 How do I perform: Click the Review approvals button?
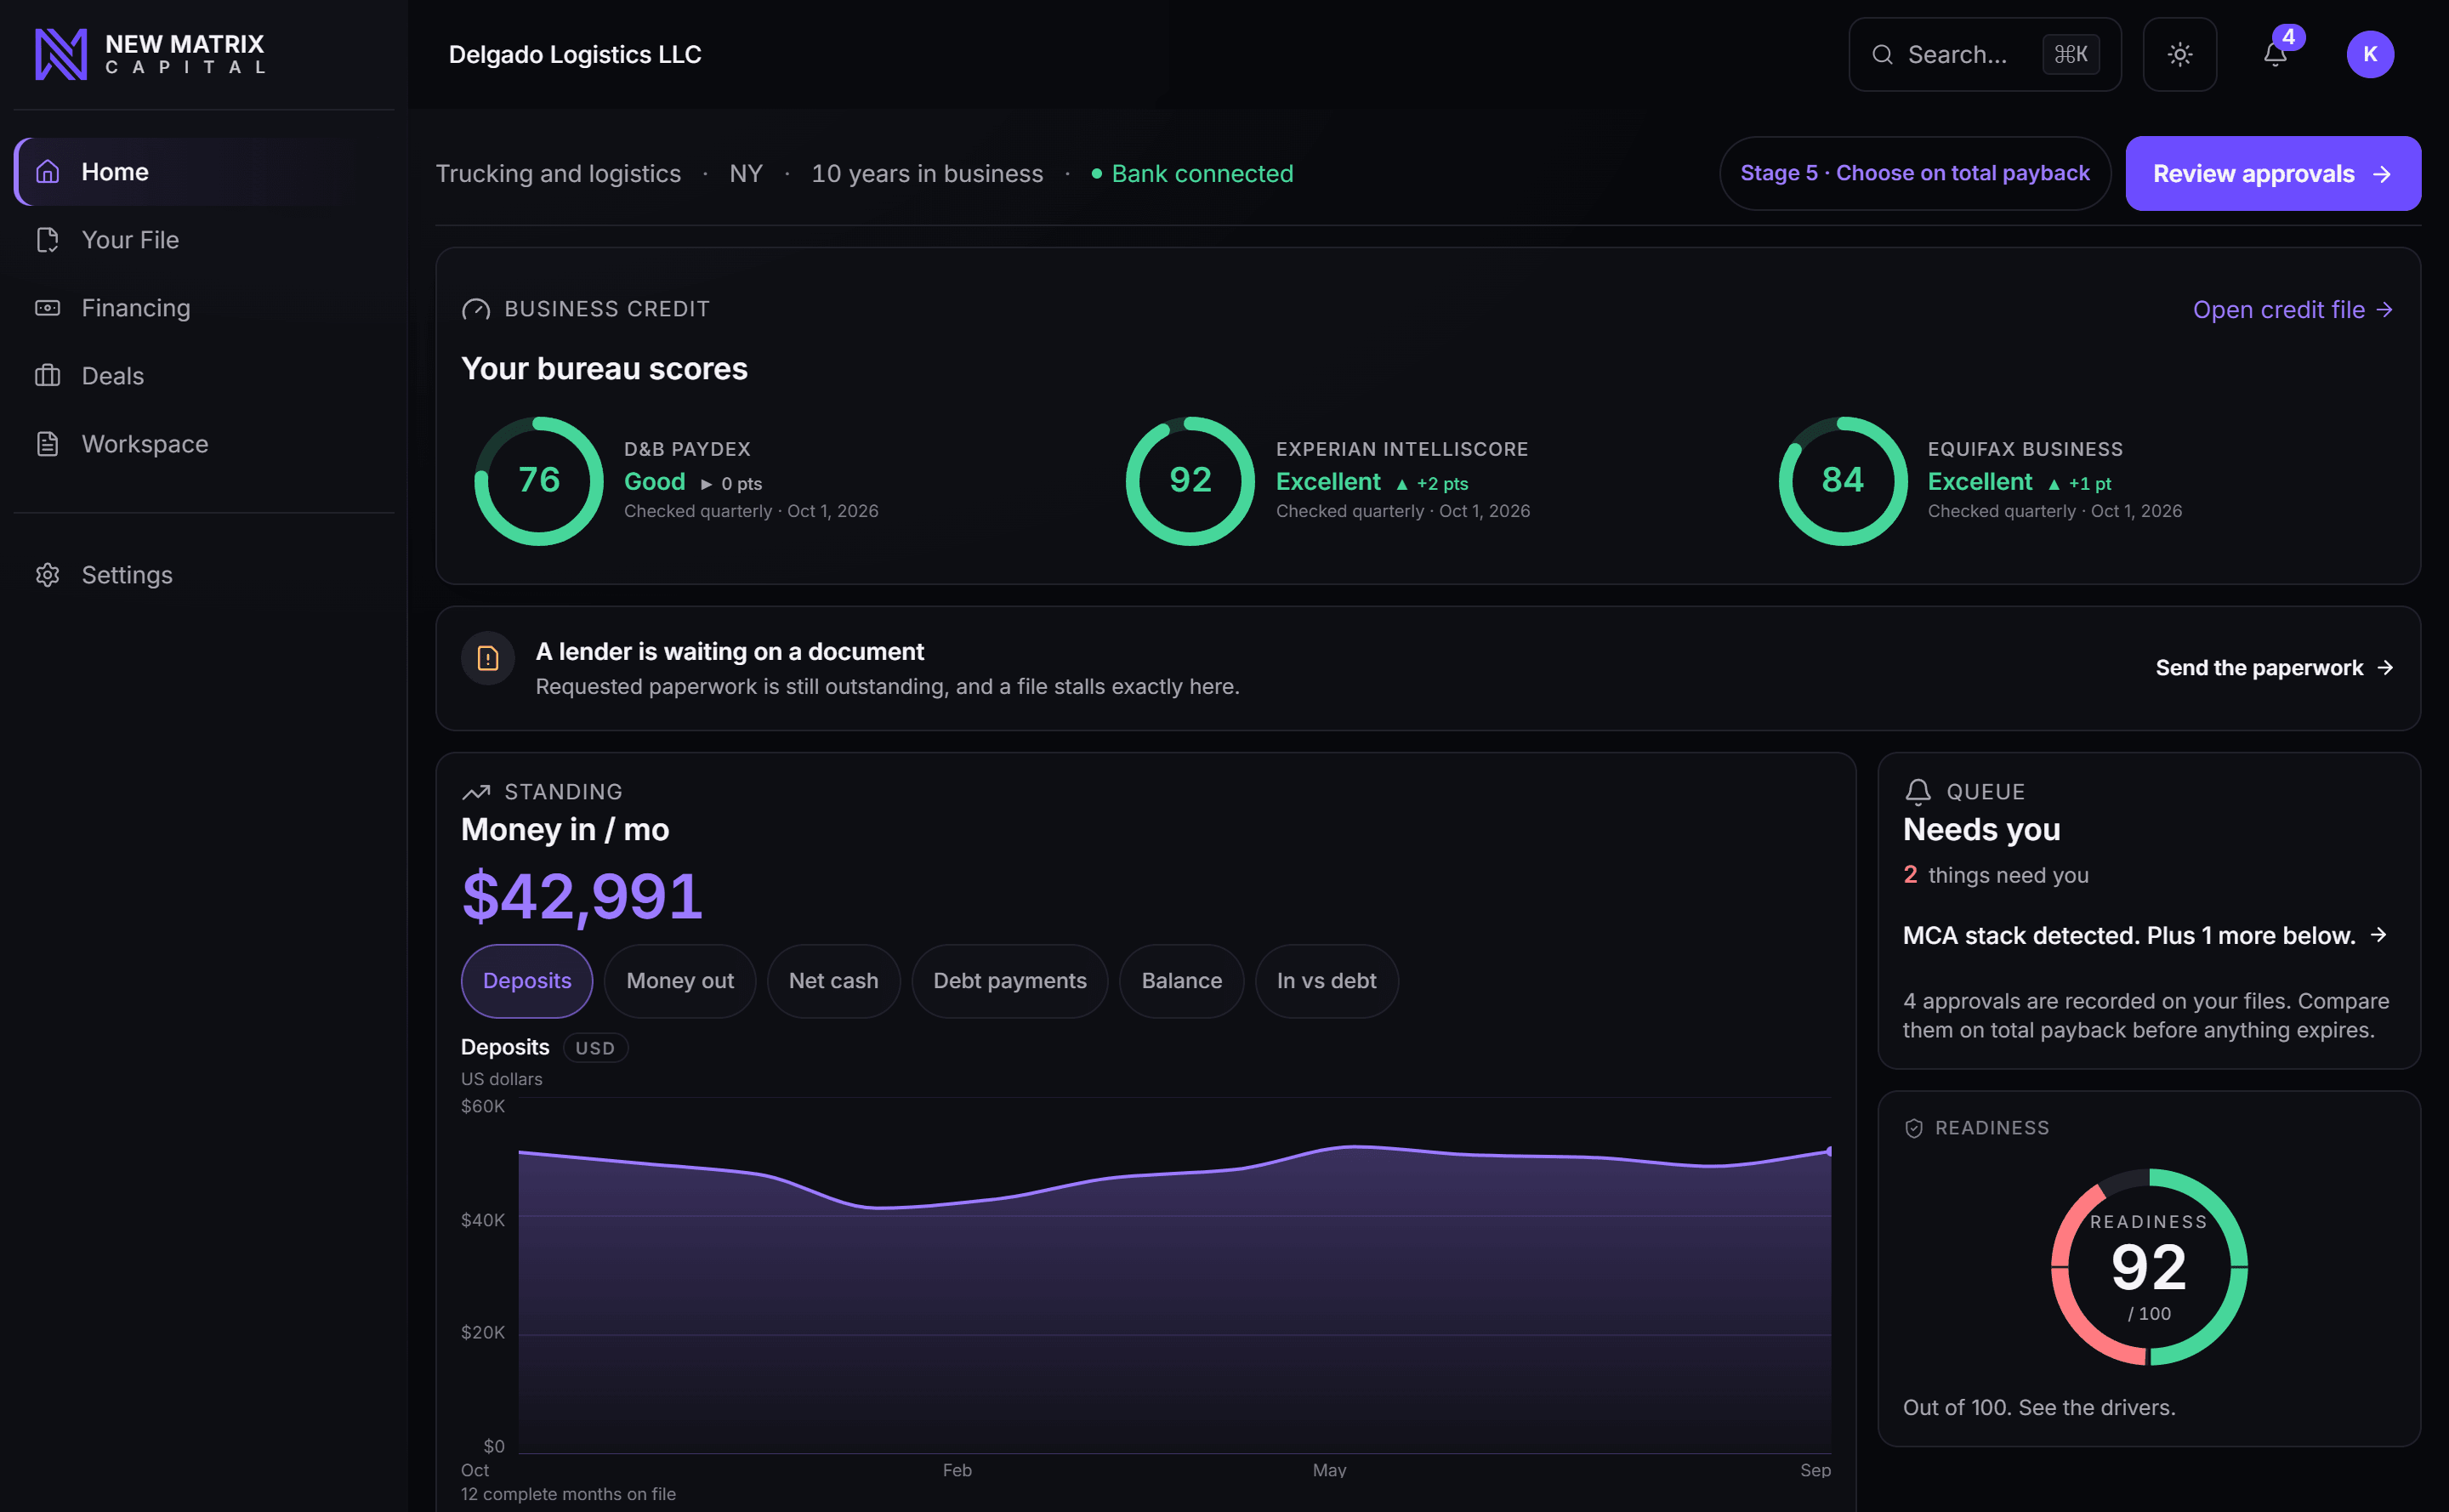(2272, 173)
